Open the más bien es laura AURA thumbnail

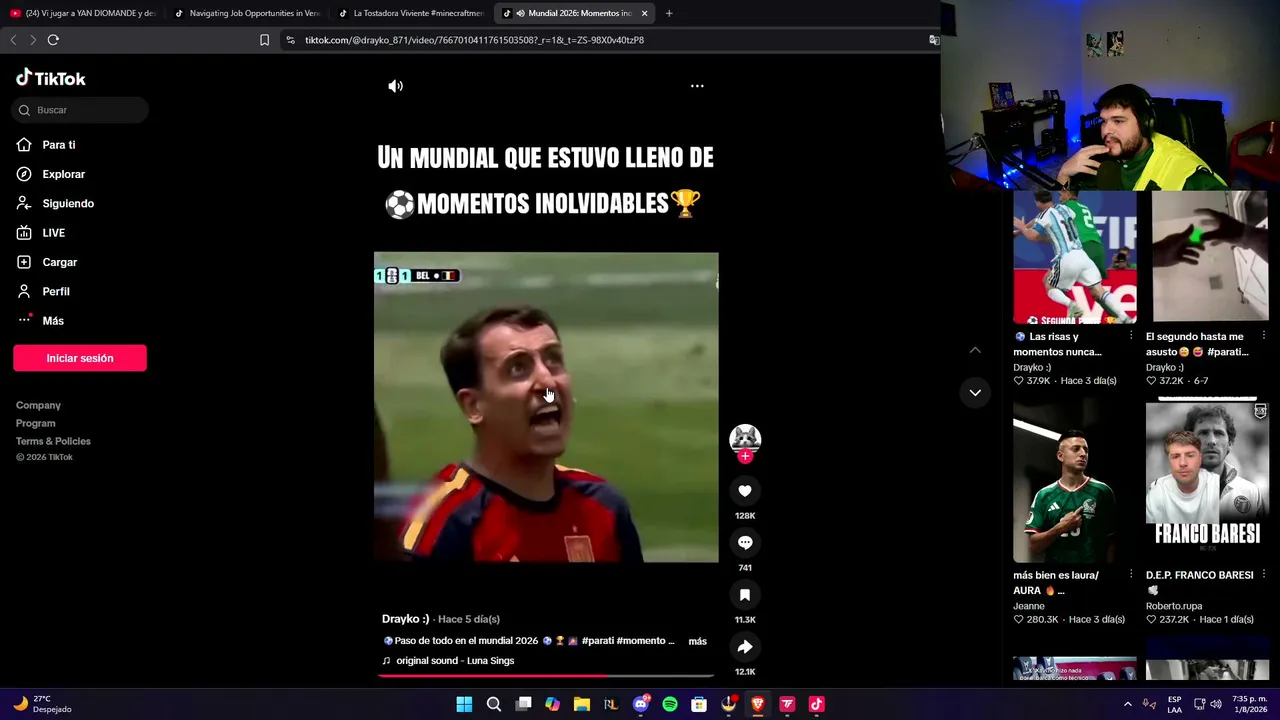coord(1075,482)
